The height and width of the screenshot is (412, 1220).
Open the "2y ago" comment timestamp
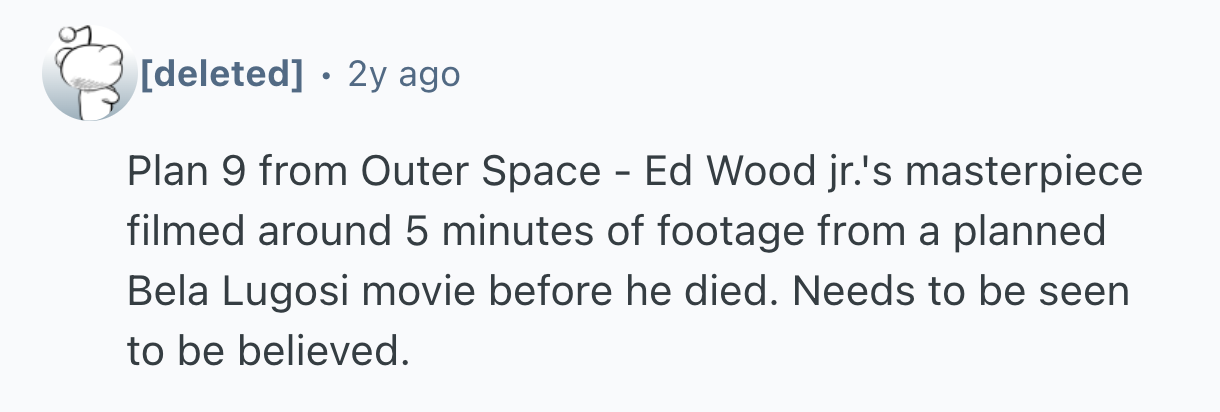pos(403,73)
